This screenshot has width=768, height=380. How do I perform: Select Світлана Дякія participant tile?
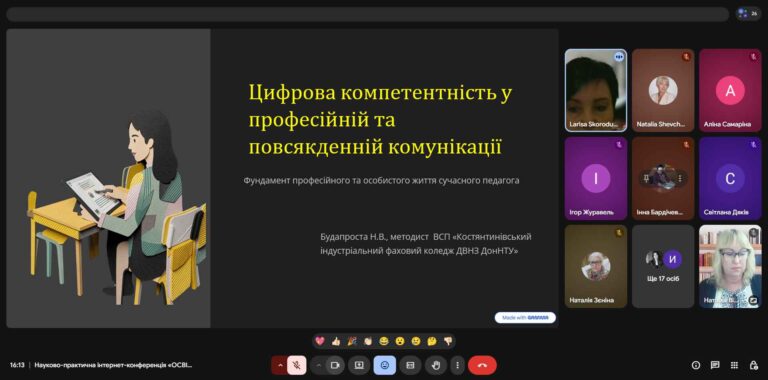730,178
